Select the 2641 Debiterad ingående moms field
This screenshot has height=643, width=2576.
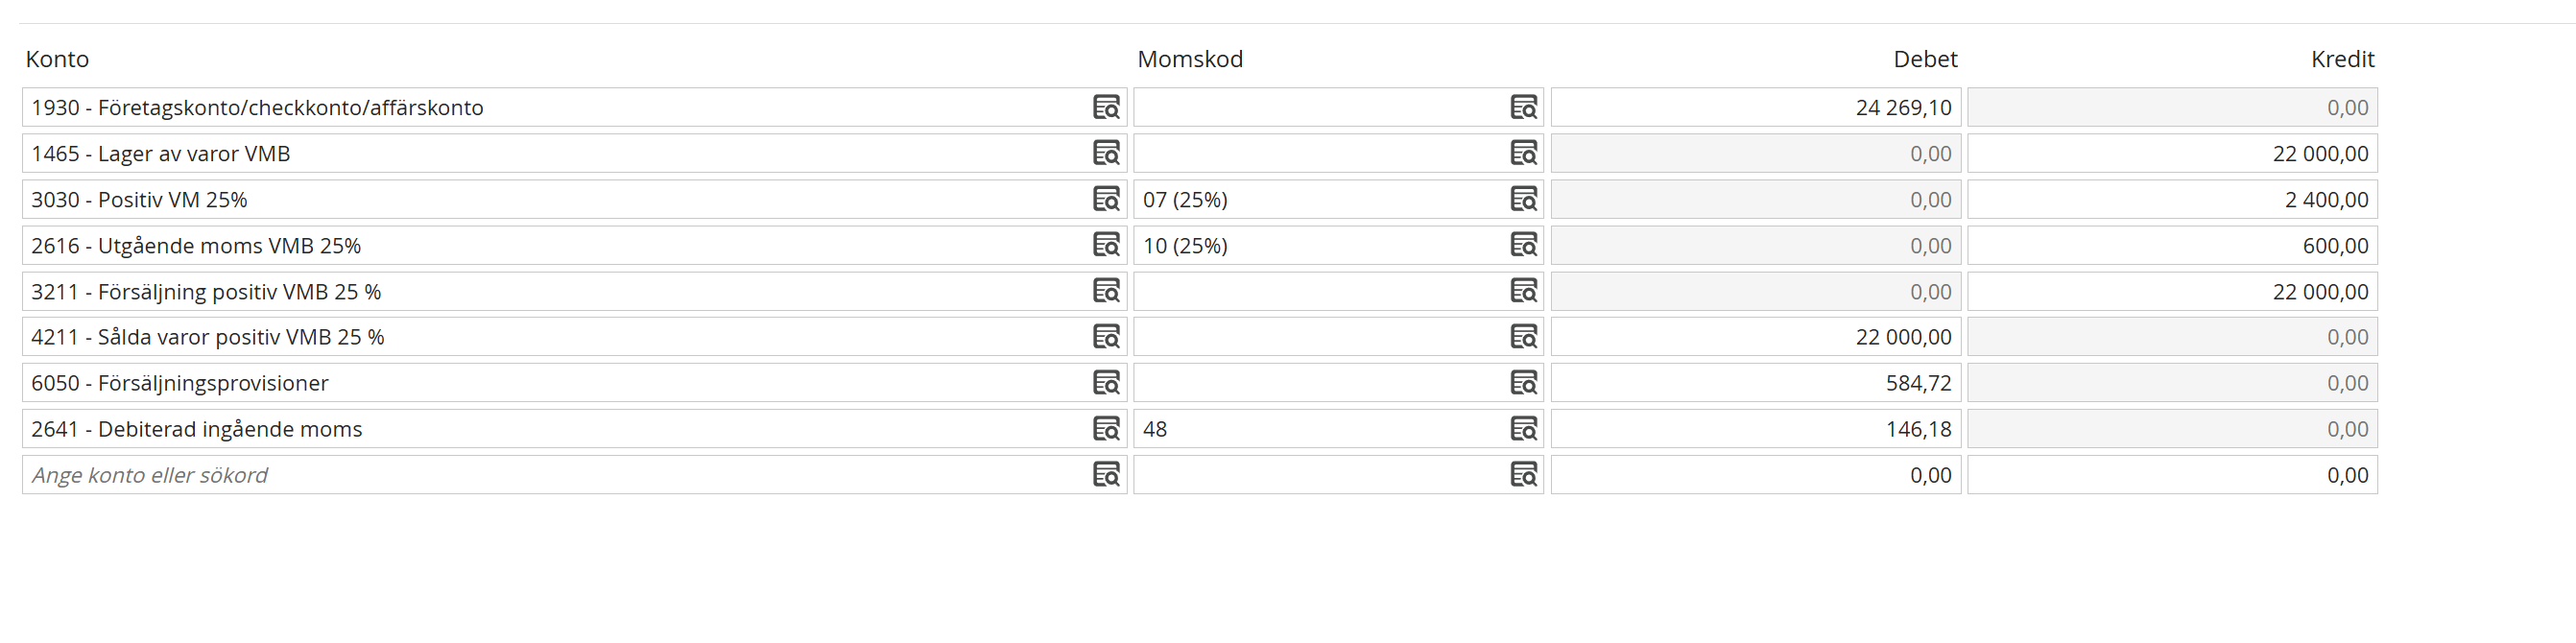coord(550,429)
